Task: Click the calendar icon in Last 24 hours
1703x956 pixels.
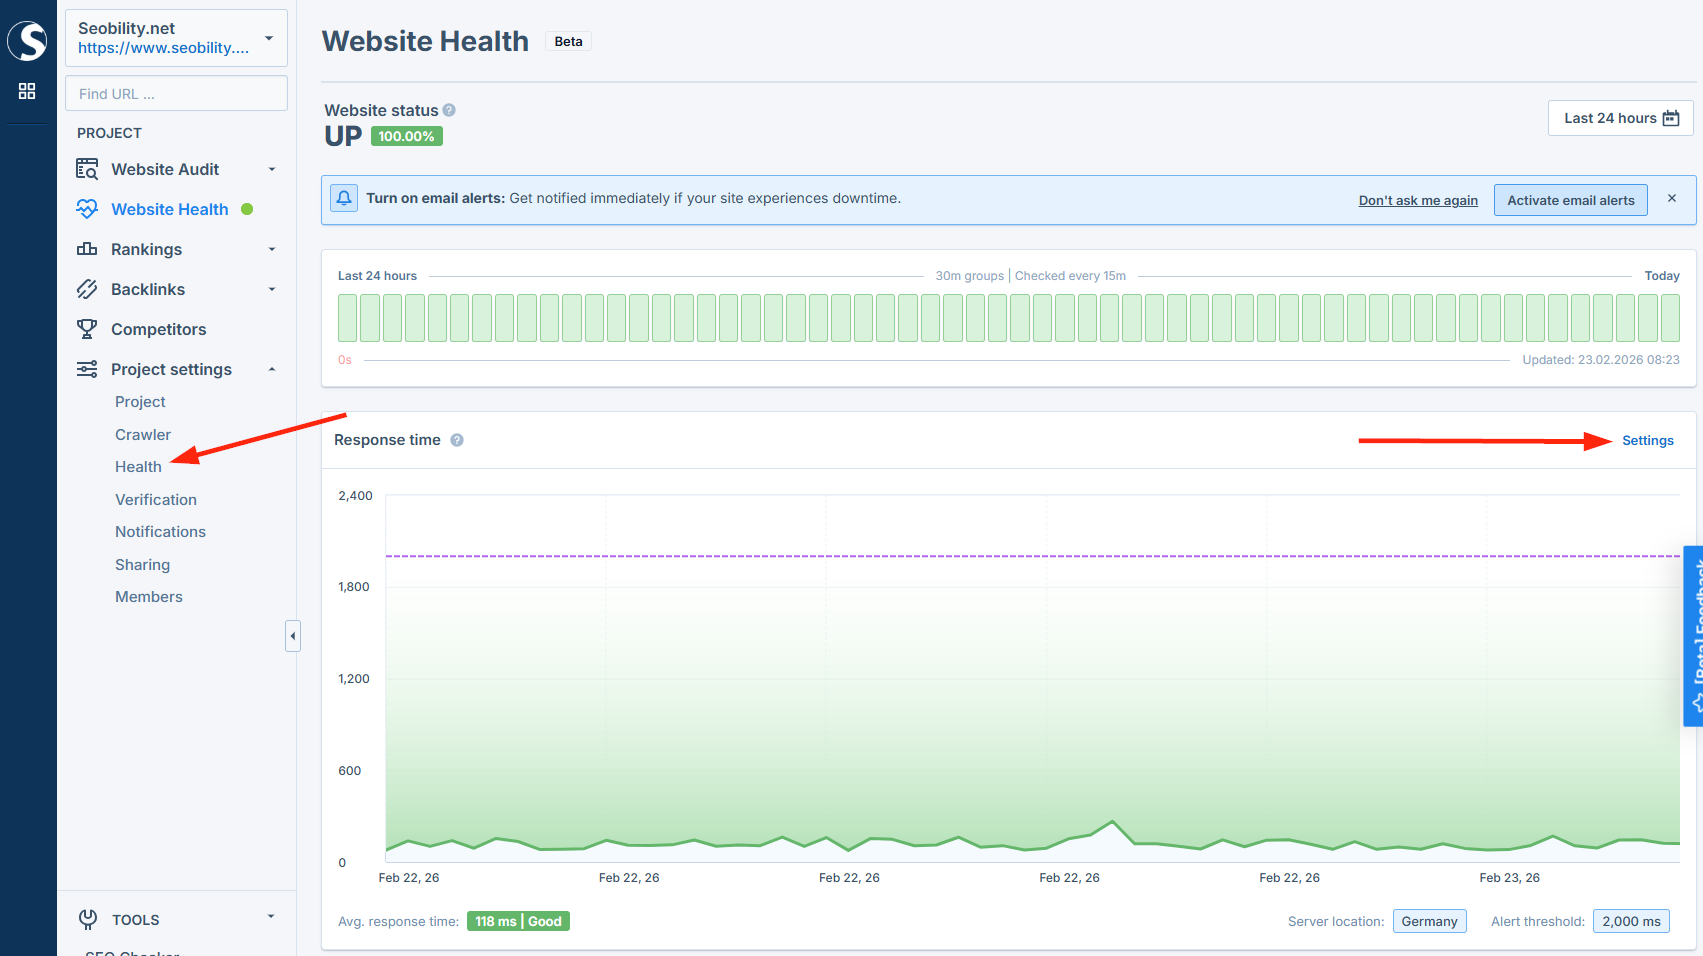Action: click(1670, 117)
